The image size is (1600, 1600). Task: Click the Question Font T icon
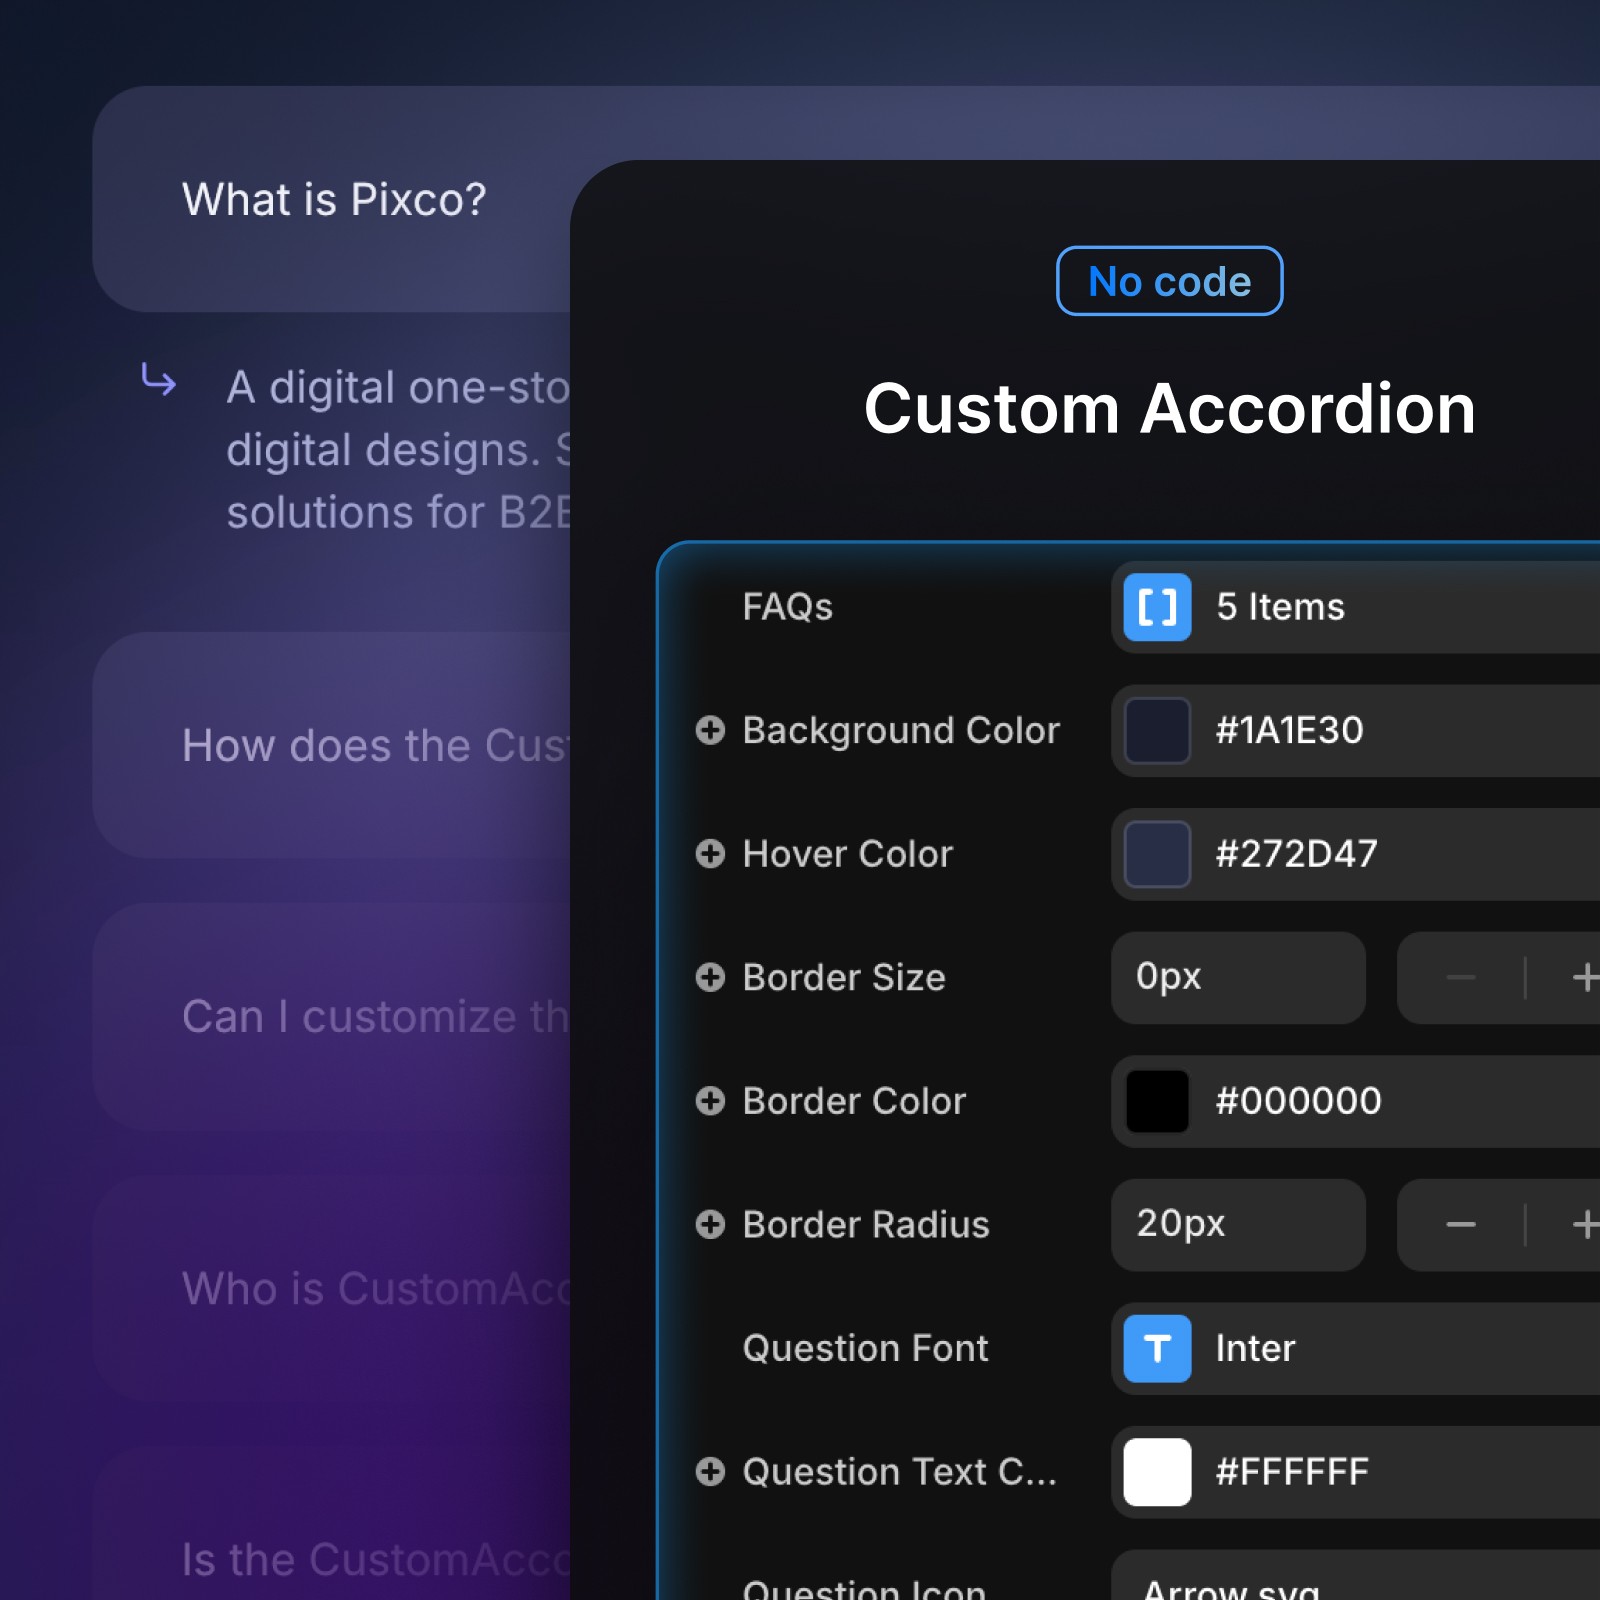point(1157,1348)
